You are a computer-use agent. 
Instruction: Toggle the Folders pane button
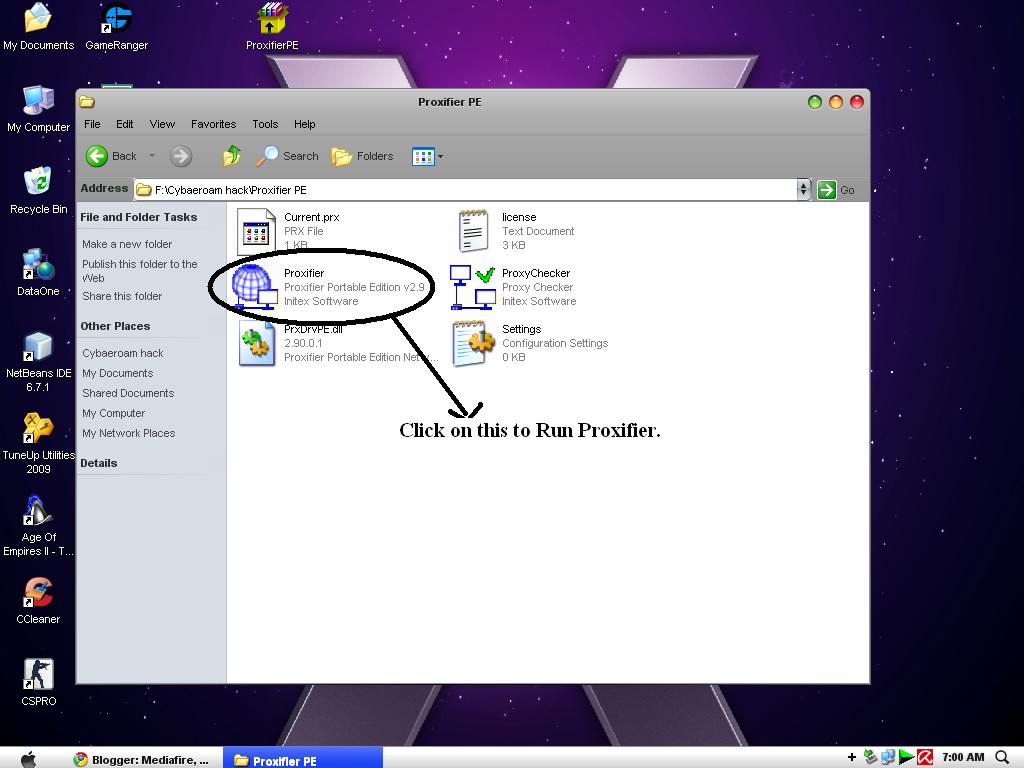click(x=362, y=156)
